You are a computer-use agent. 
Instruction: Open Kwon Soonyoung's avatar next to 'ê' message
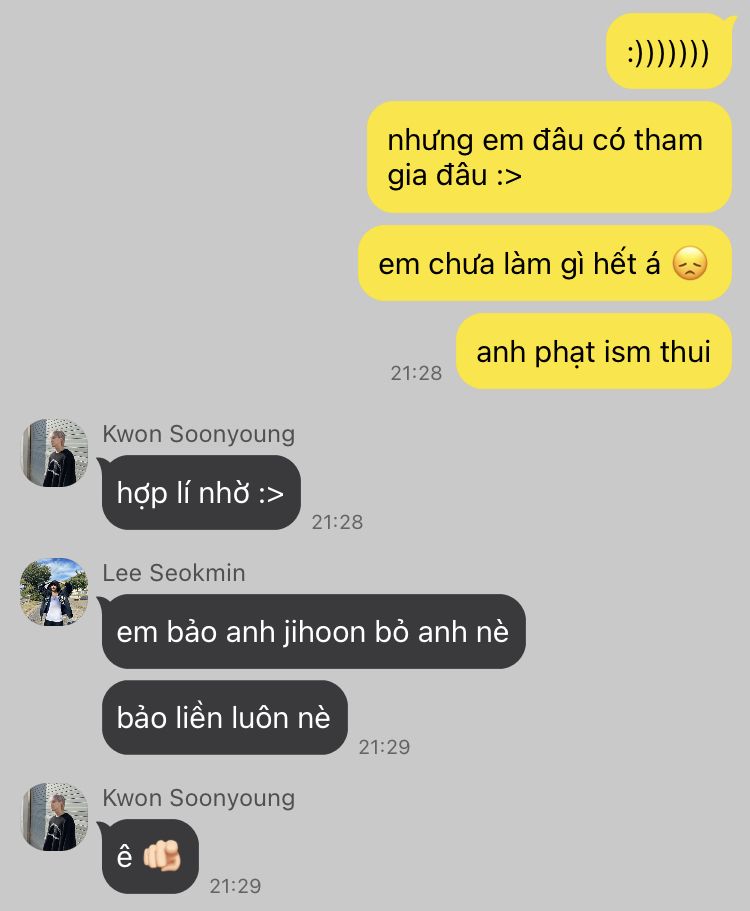(55, 817)
